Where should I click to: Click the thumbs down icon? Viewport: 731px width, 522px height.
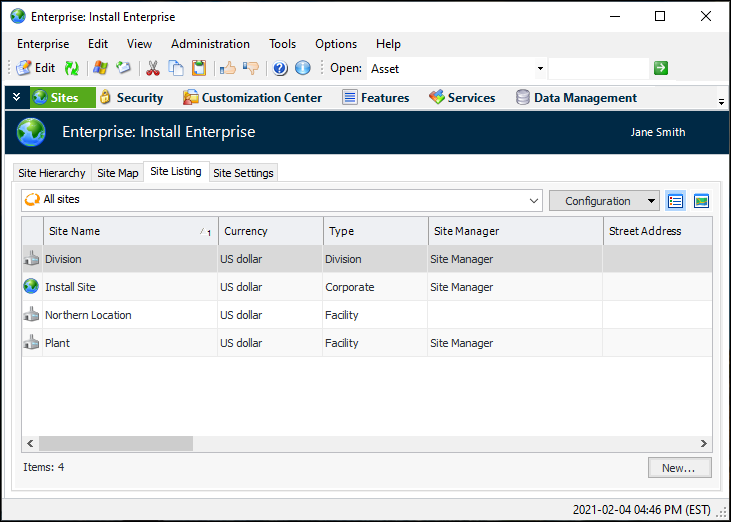(250, 68)
